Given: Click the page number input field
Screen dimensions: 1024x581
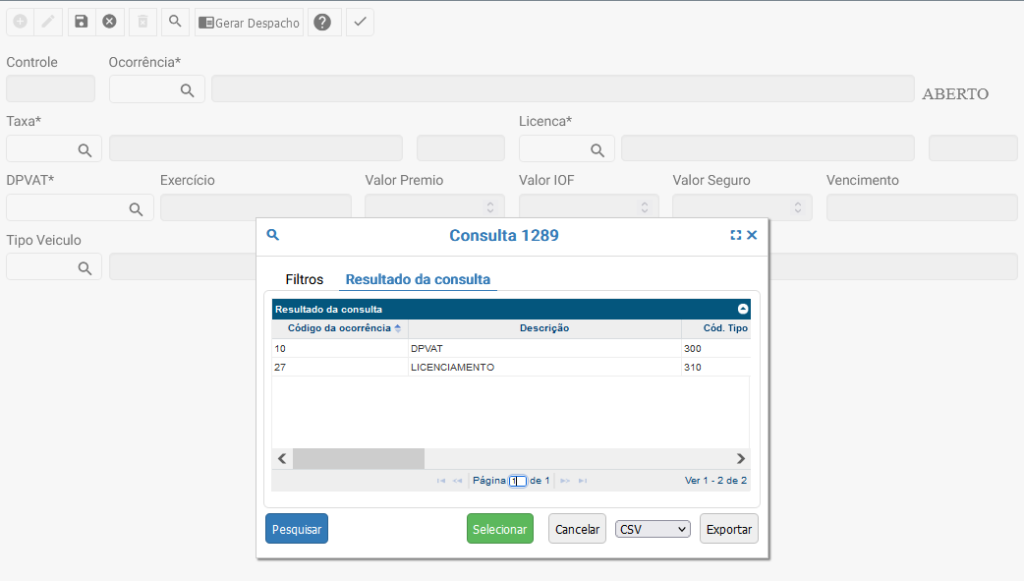Looking at the screenshot, I should pos(518,481).
